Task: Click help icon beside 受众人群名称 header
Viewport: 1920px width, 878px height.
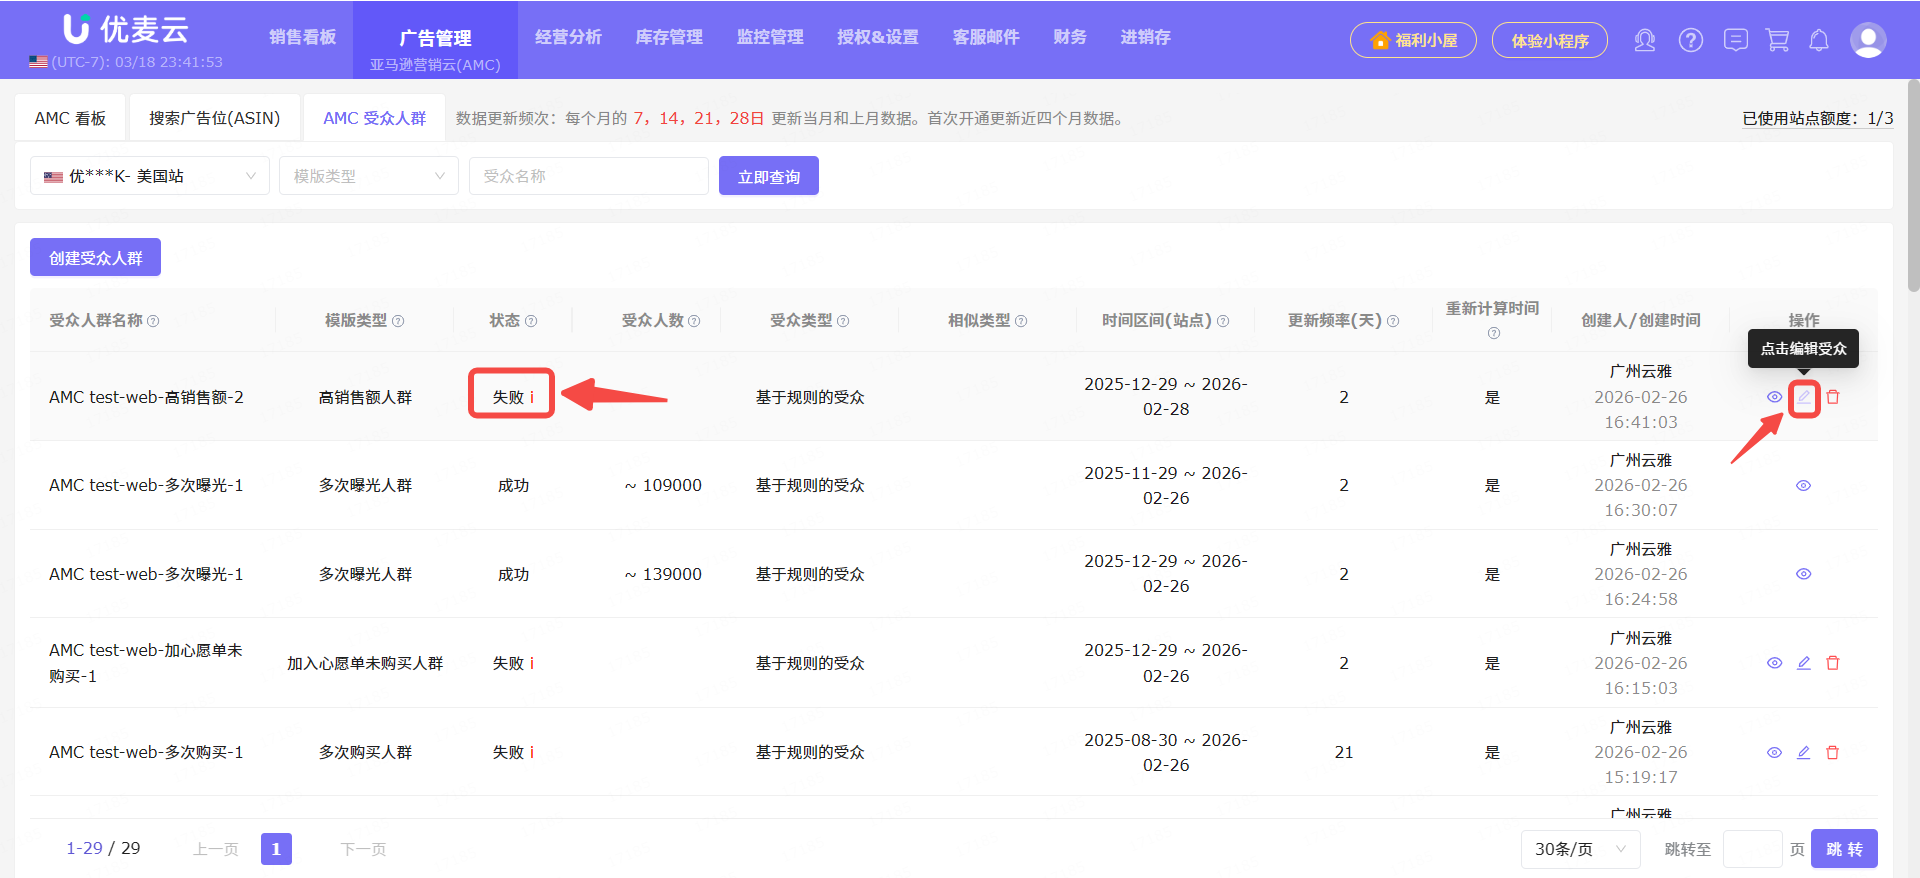Action: tap(153, 321)
